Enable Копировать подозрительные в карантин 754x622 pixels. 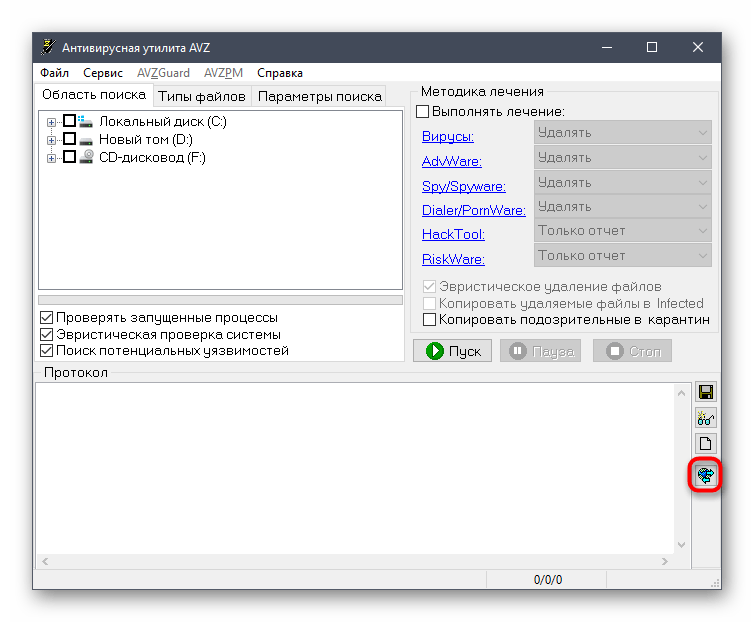click(x=429, y=320)
